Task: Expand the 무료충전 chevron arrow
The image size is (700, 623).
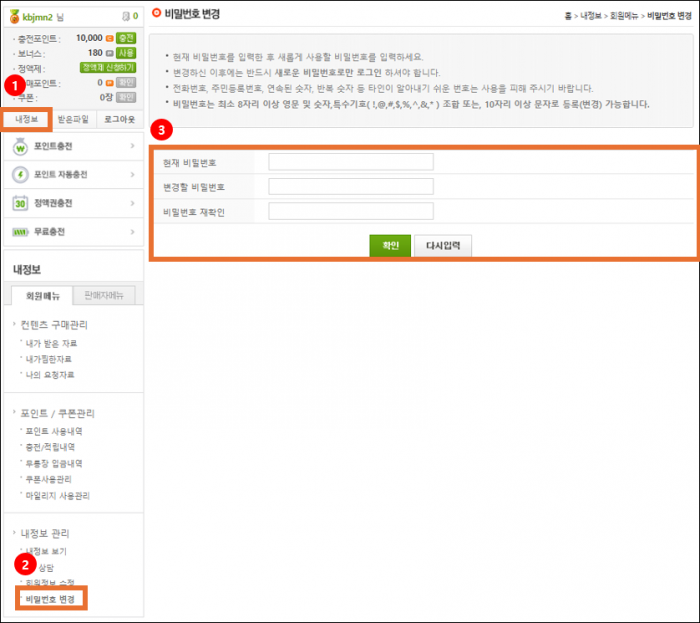Action: click(x=132, y=232)
